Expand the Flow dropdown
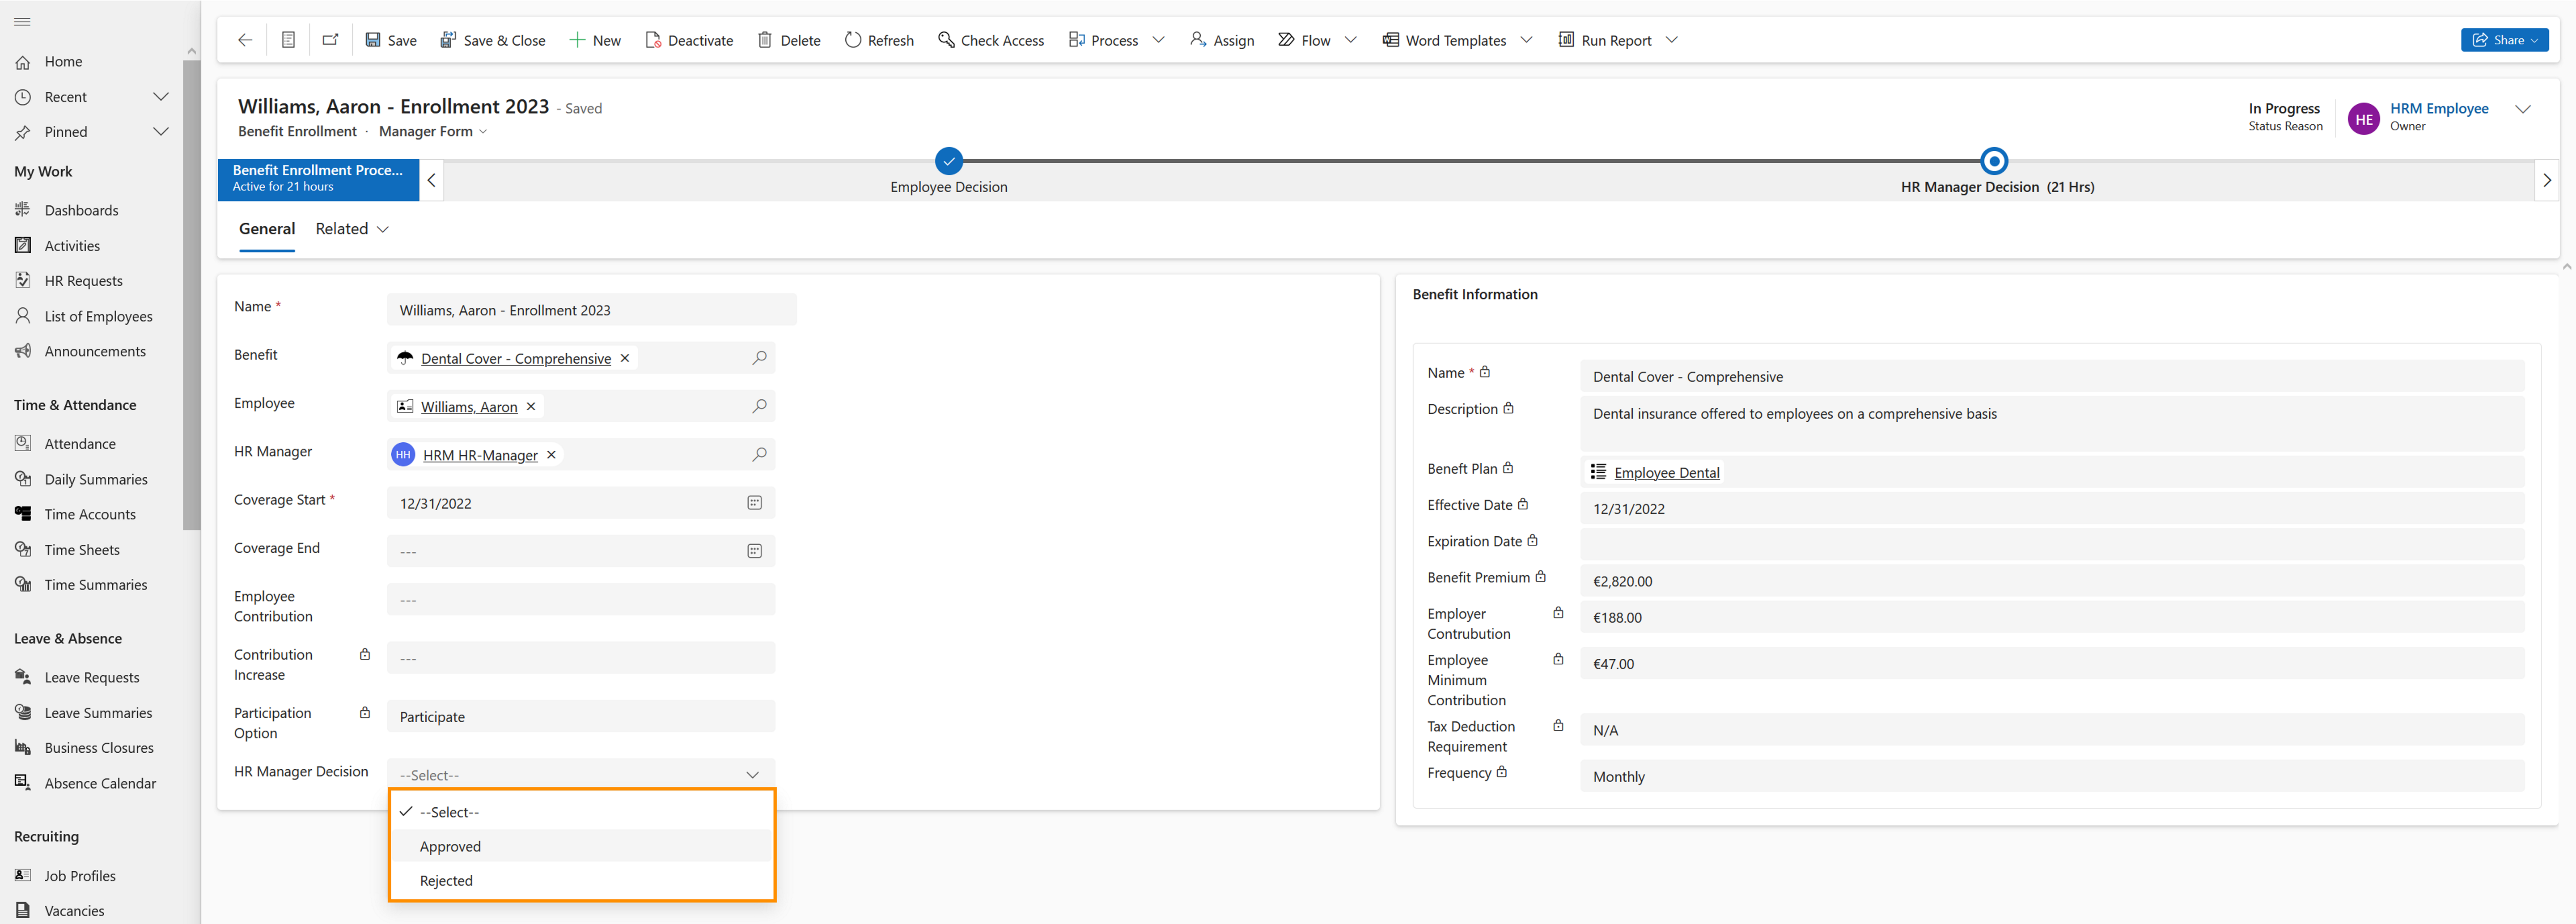The image size is (2576, 924). (1350, 40)
